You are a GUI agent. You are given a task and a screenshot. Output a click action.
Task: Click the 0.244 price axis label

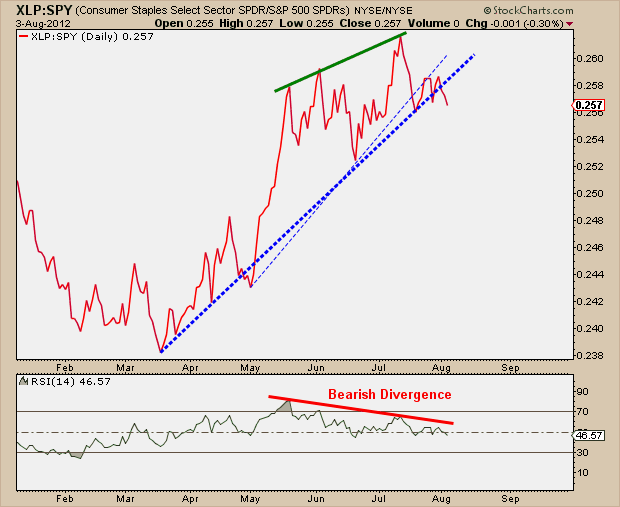(x=590, y=274)
